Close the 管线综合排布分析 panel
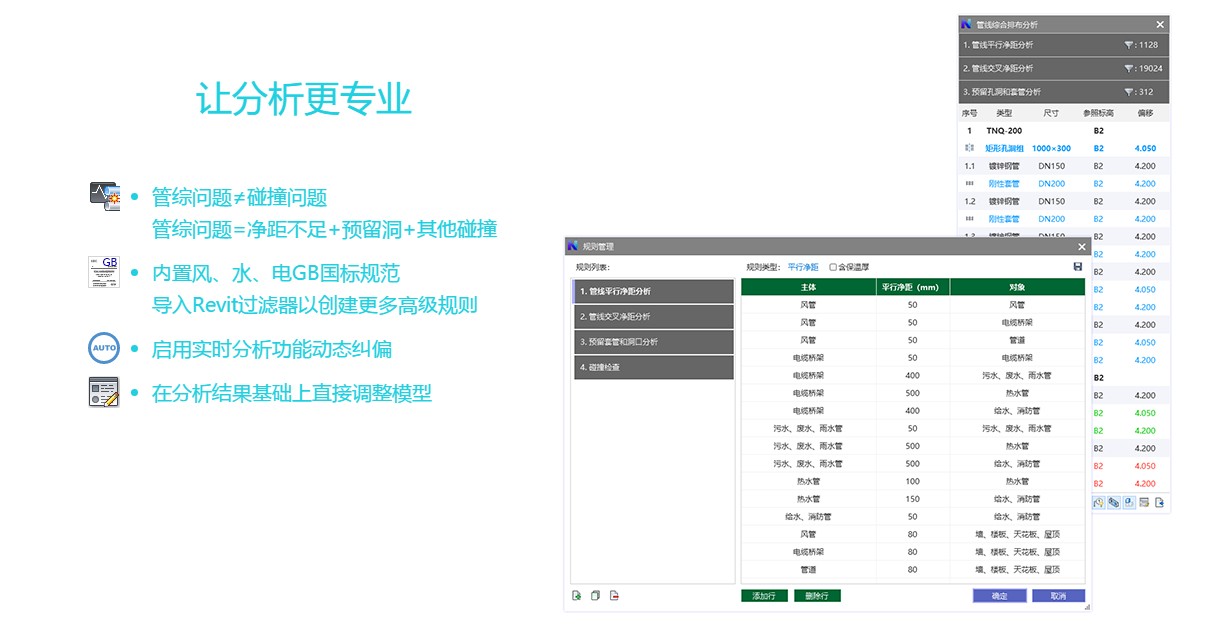The height and width of the screenshot is (635, 1219). pos(1160,24)
